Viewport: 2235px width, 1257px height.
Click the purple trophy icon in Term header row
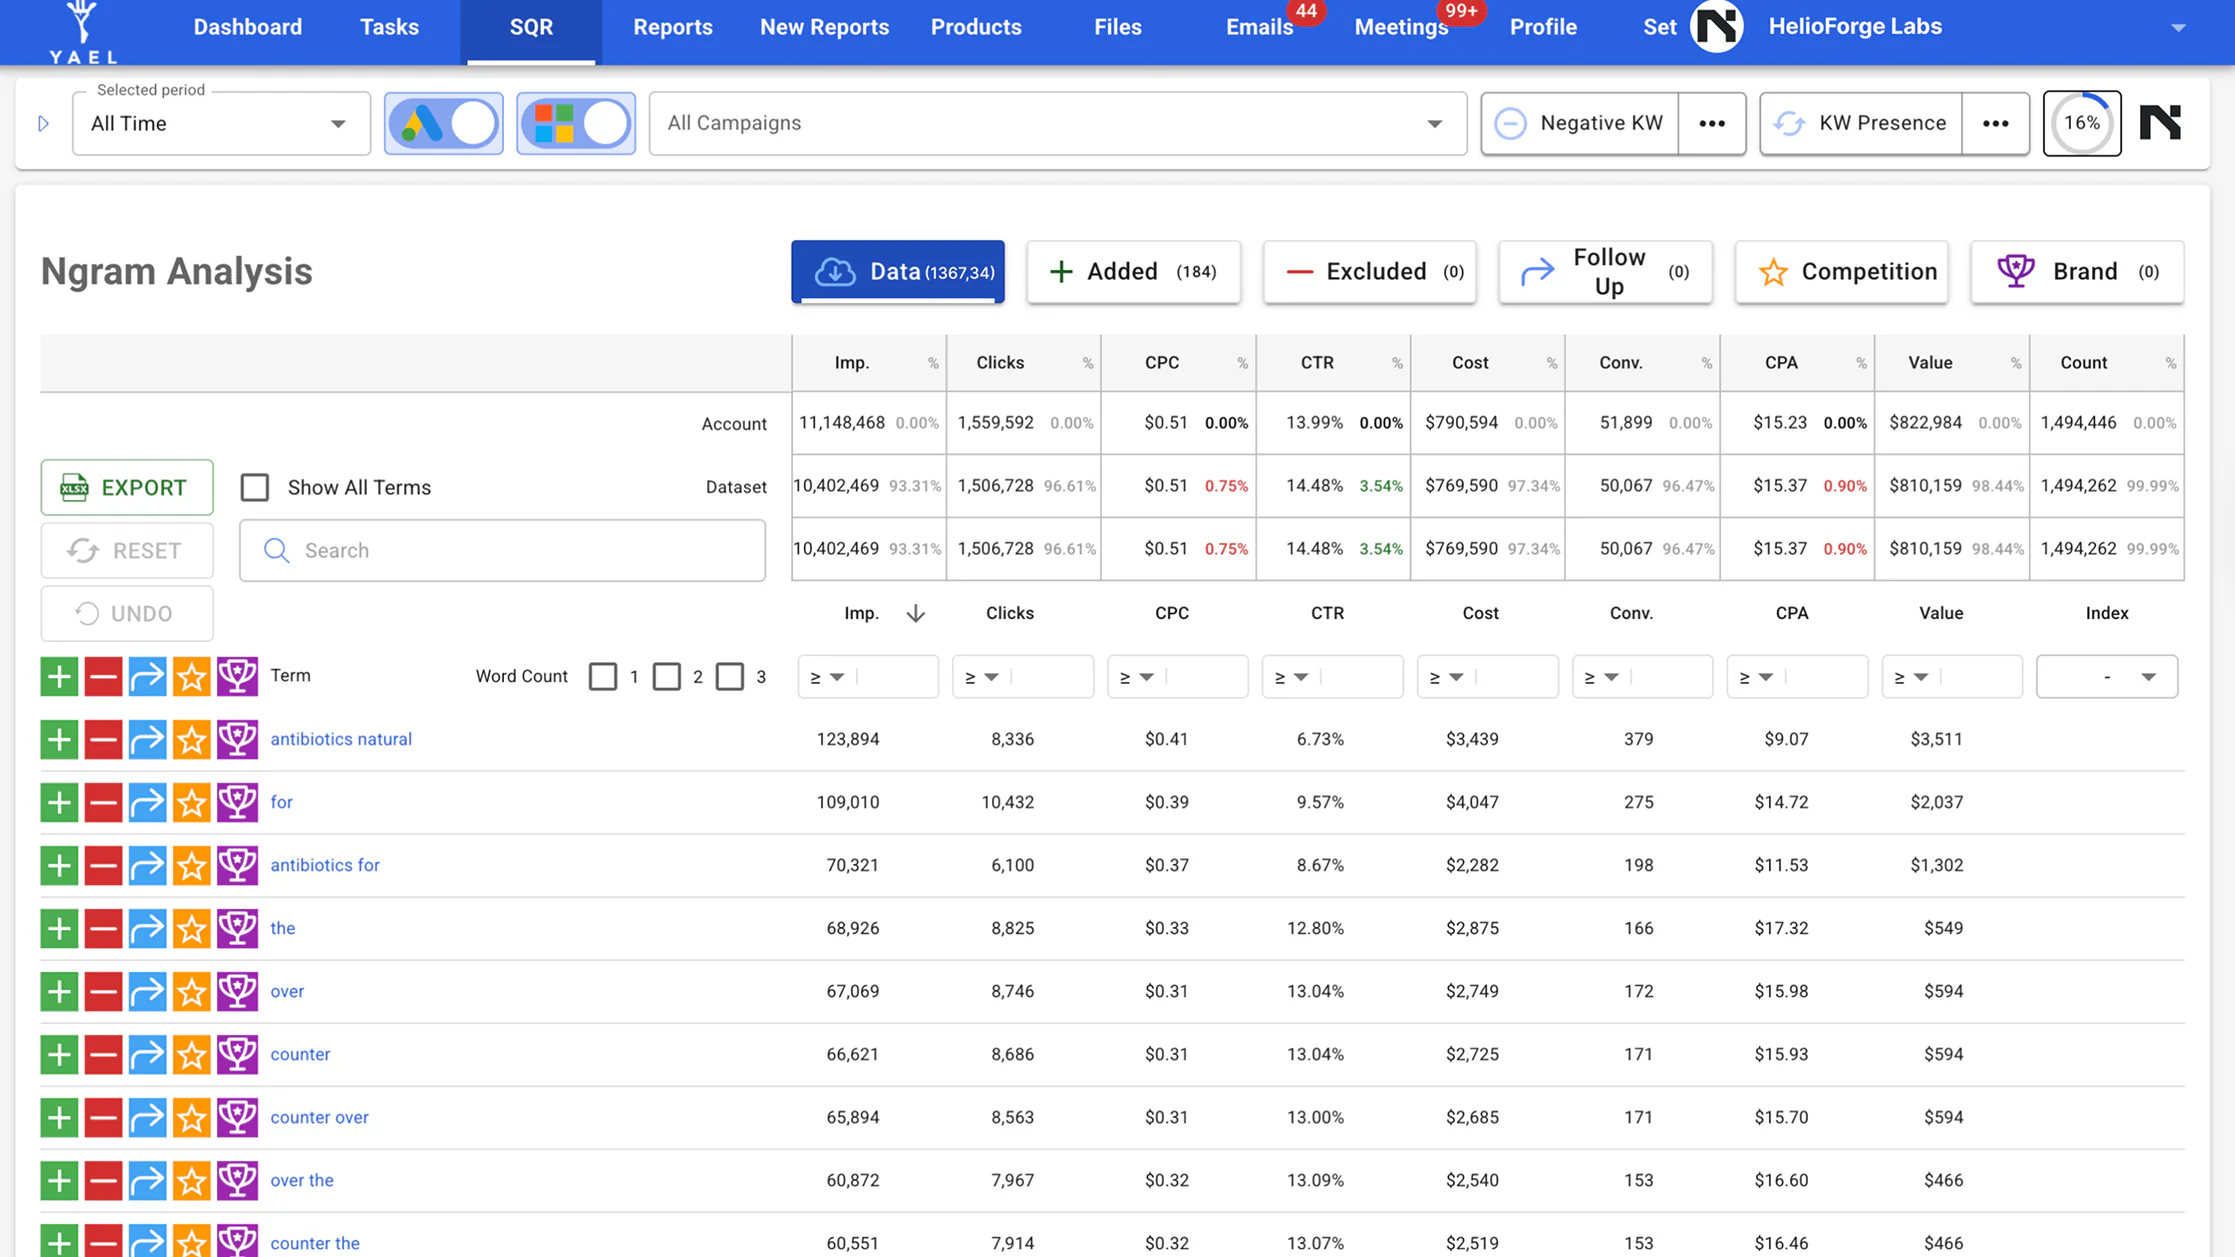(x=237, y=676)
